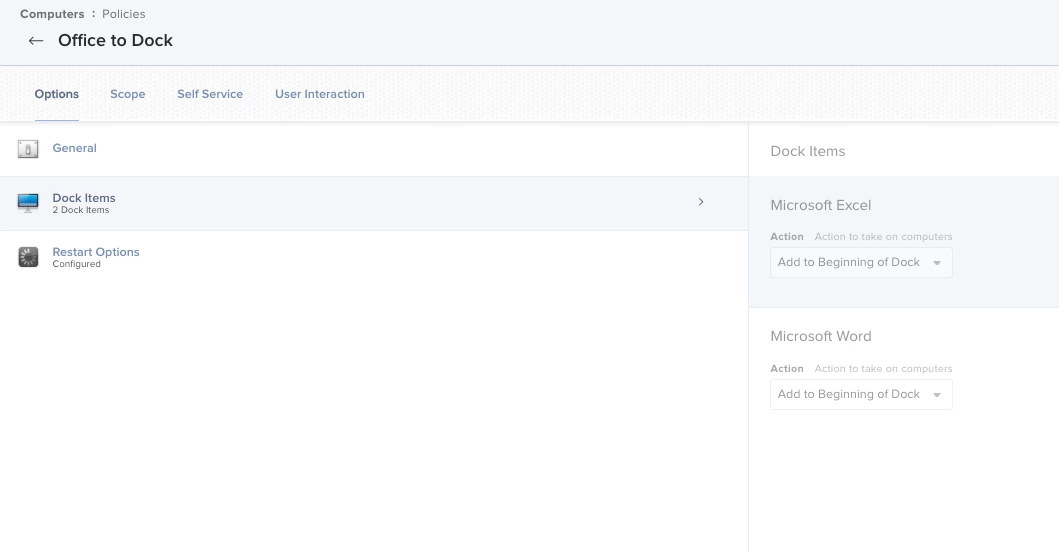Switch to the Scope tab
The image size is (1059, 551).
[128, 95]
